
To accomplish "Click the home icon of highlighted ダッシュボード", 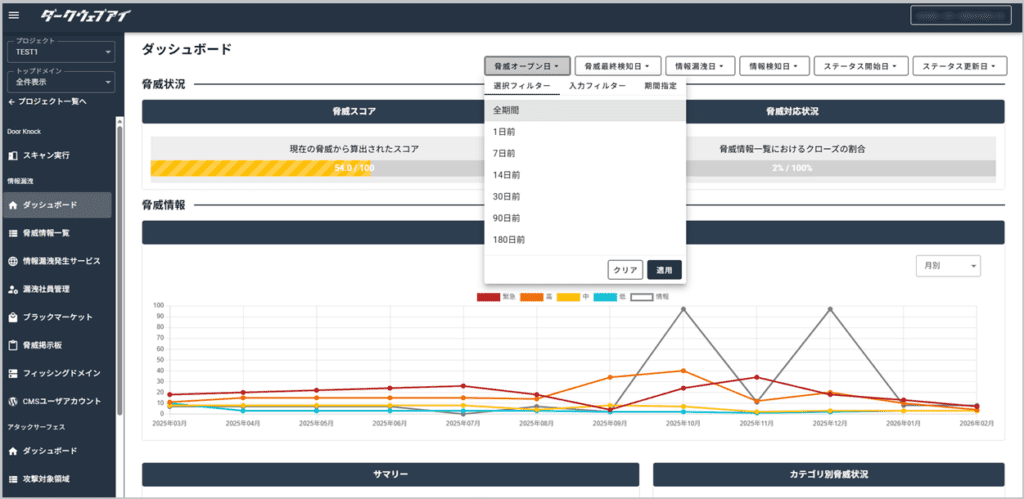I will [13, 205].
